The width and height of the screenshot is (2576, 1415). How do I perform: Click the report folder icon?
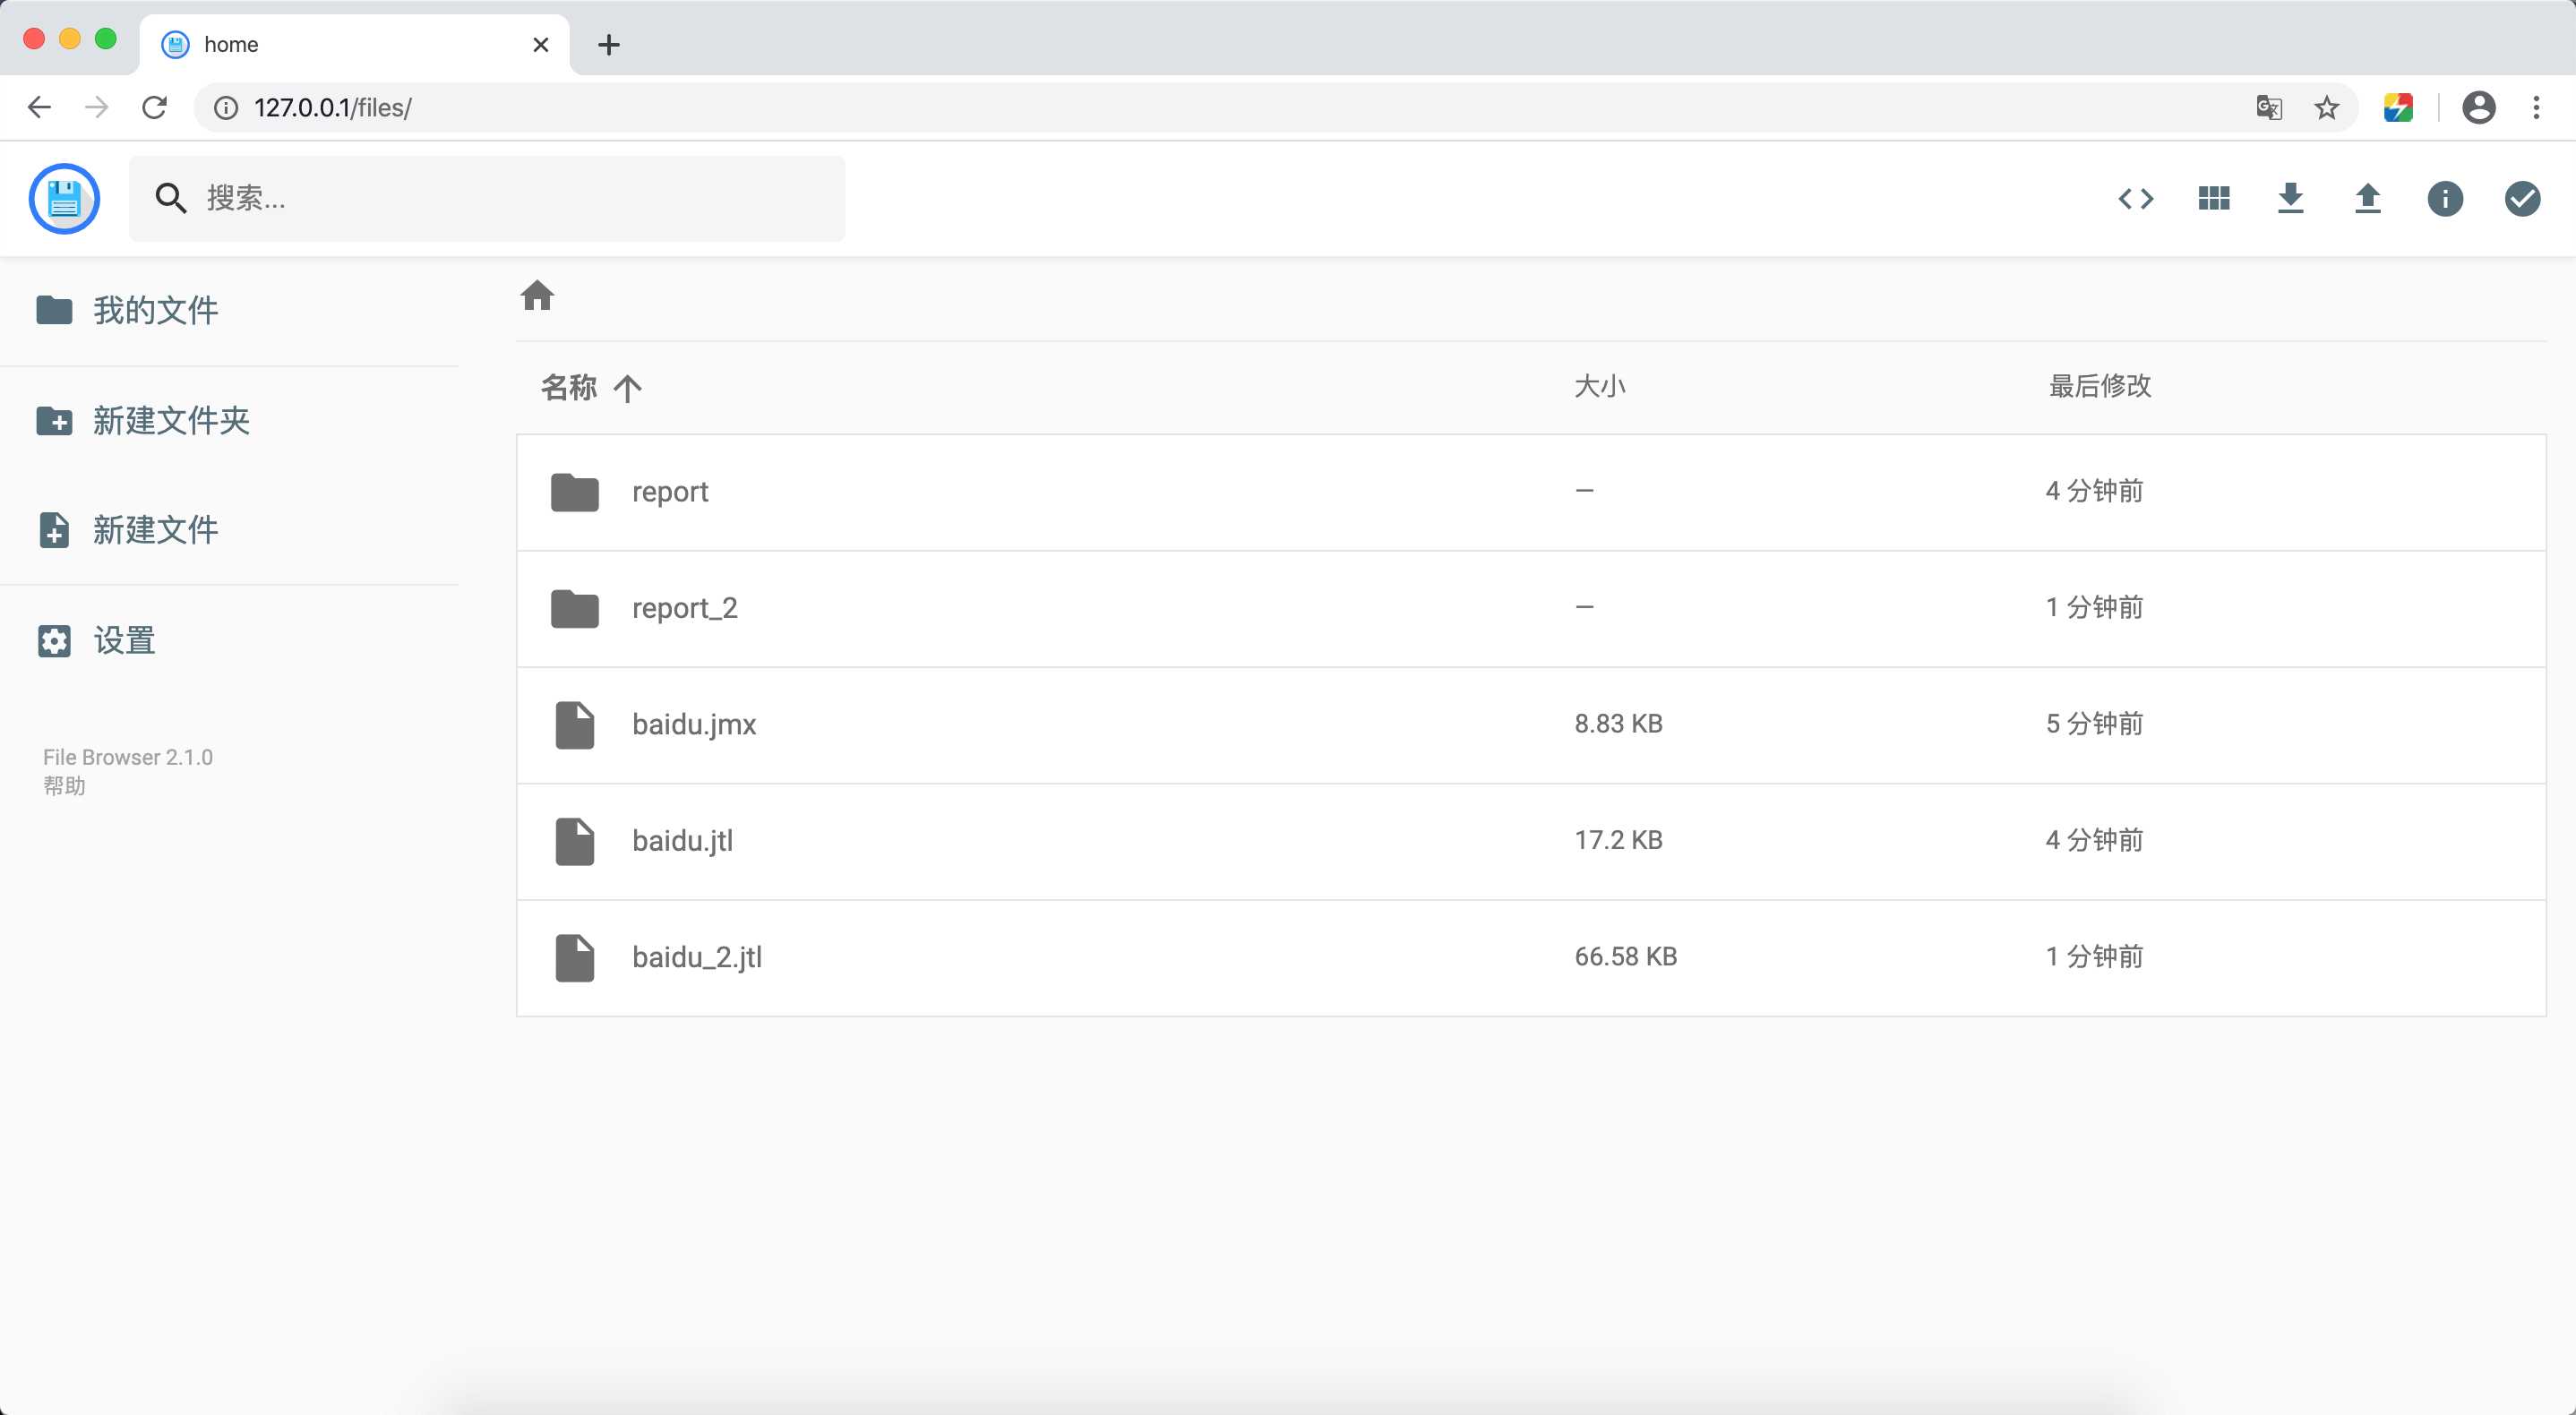point(575,492)
